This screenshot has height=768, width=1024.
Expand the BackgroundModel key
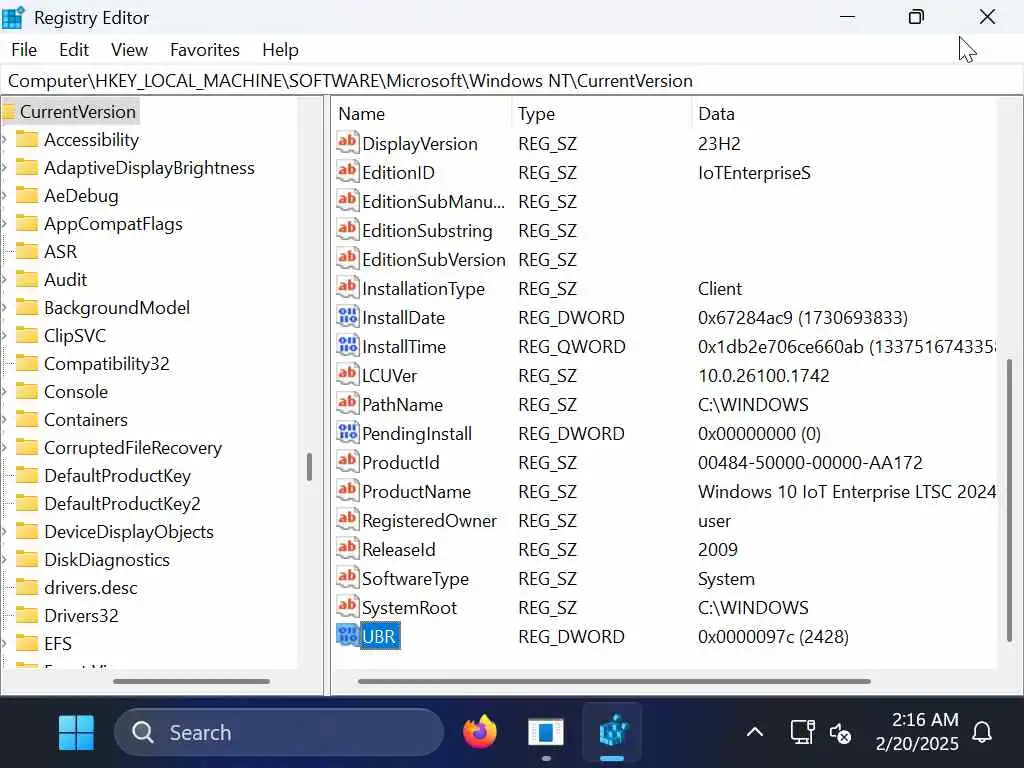pyautogui.click(x=5, y=308)
